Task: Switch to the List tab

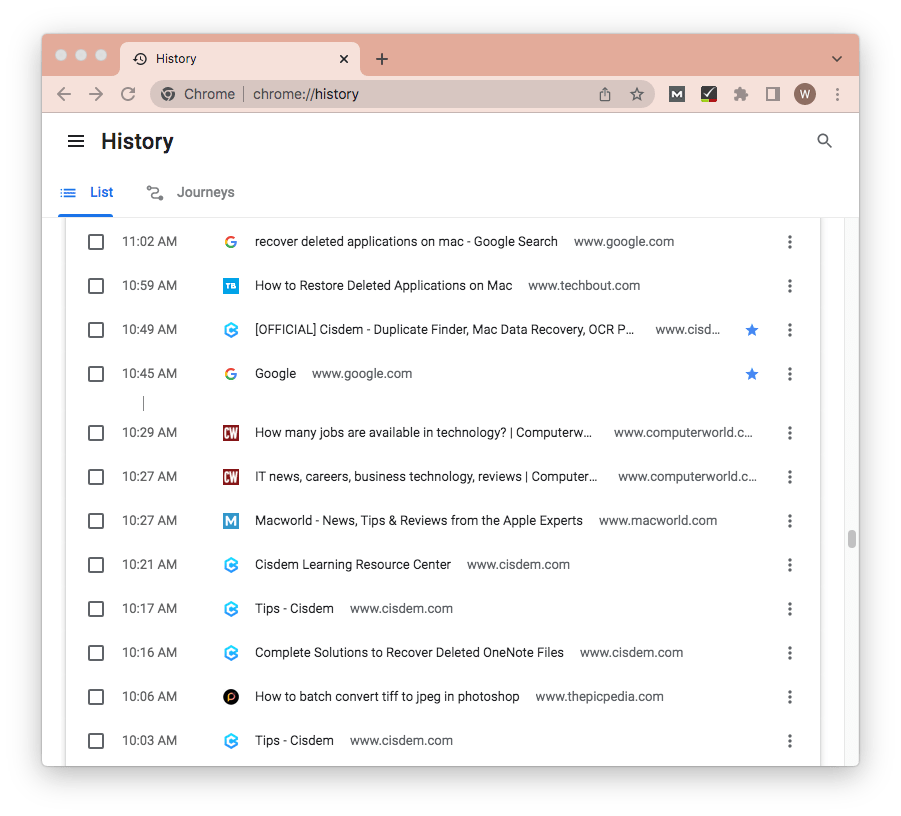Action: 87,193
